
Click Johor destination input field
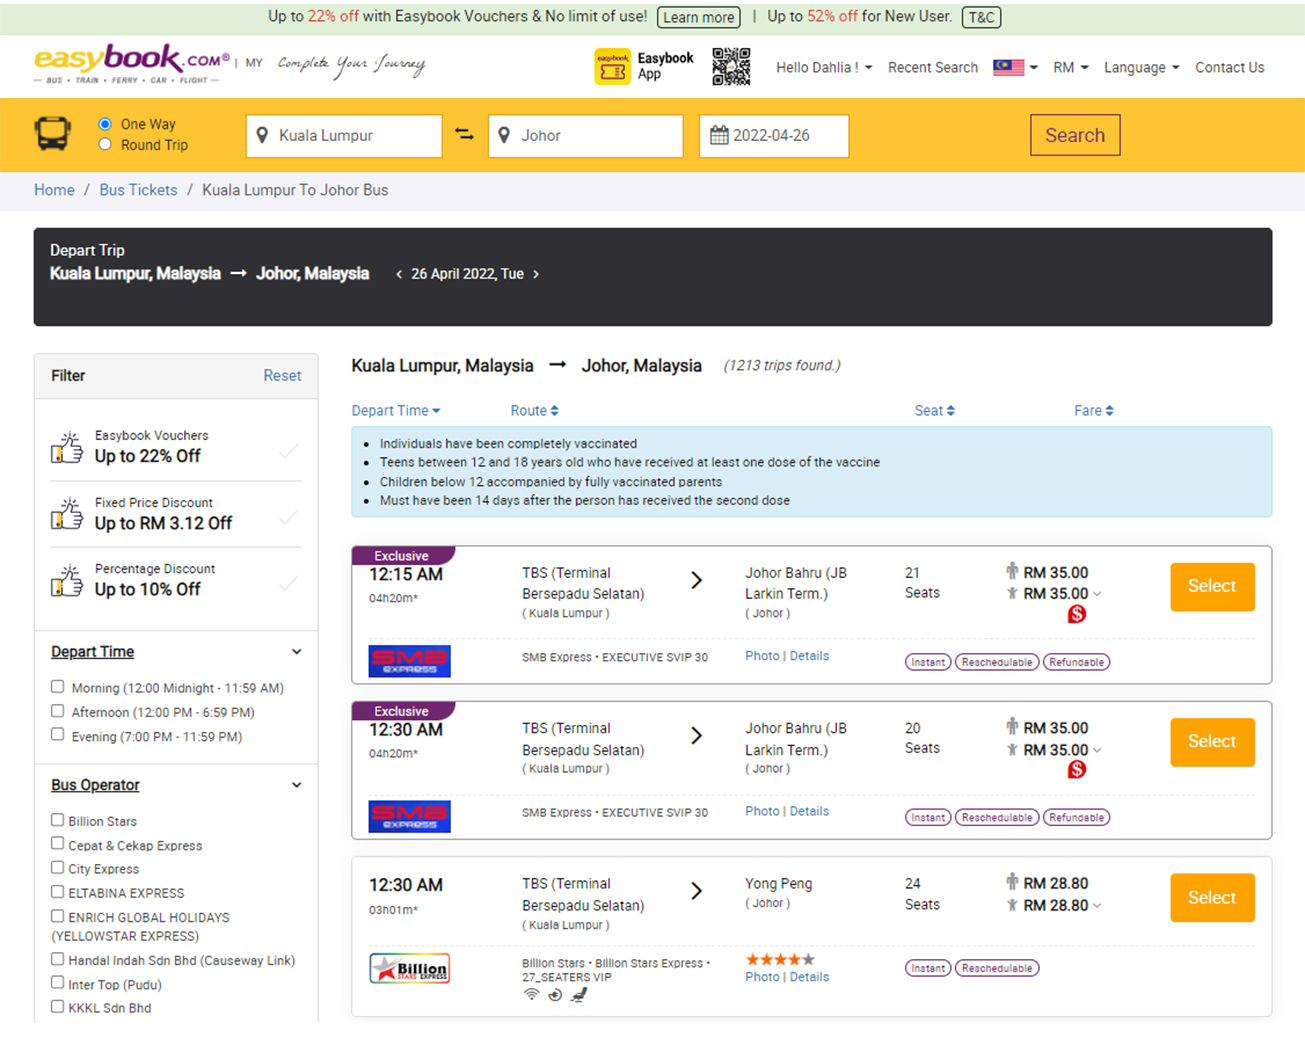(586, 136)
